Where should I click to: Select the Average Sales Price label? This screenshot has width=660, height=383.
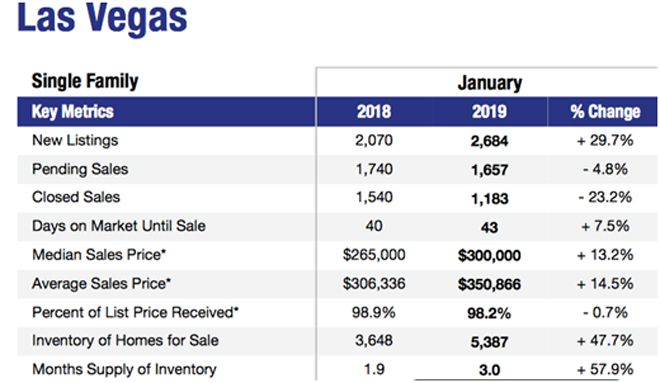[x=101, y=283]
